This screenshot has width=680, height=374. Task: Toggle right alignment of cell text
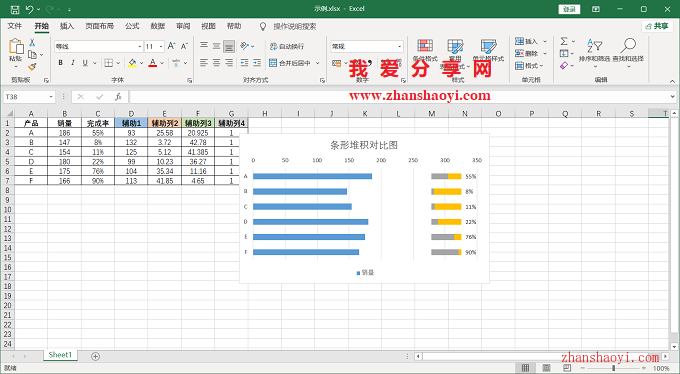229,63
